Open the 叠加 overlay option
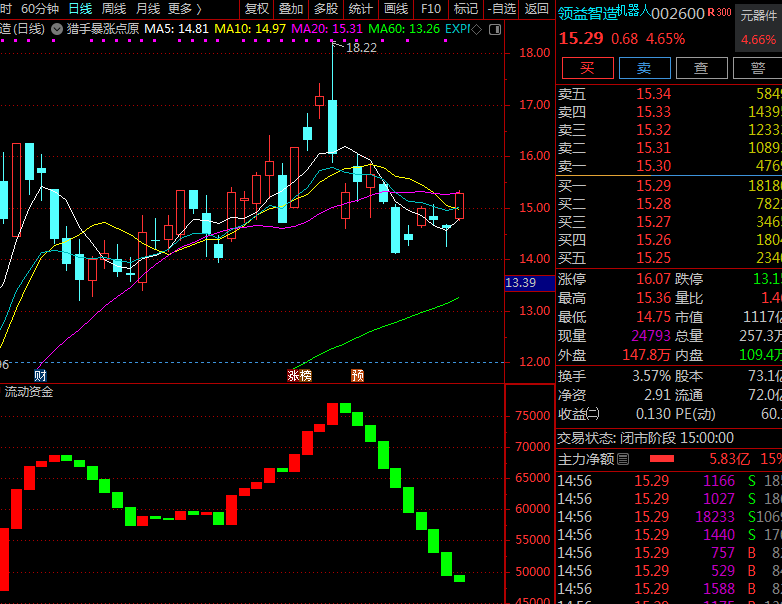This screenshot has height=604, width=782. coord(291,9)
